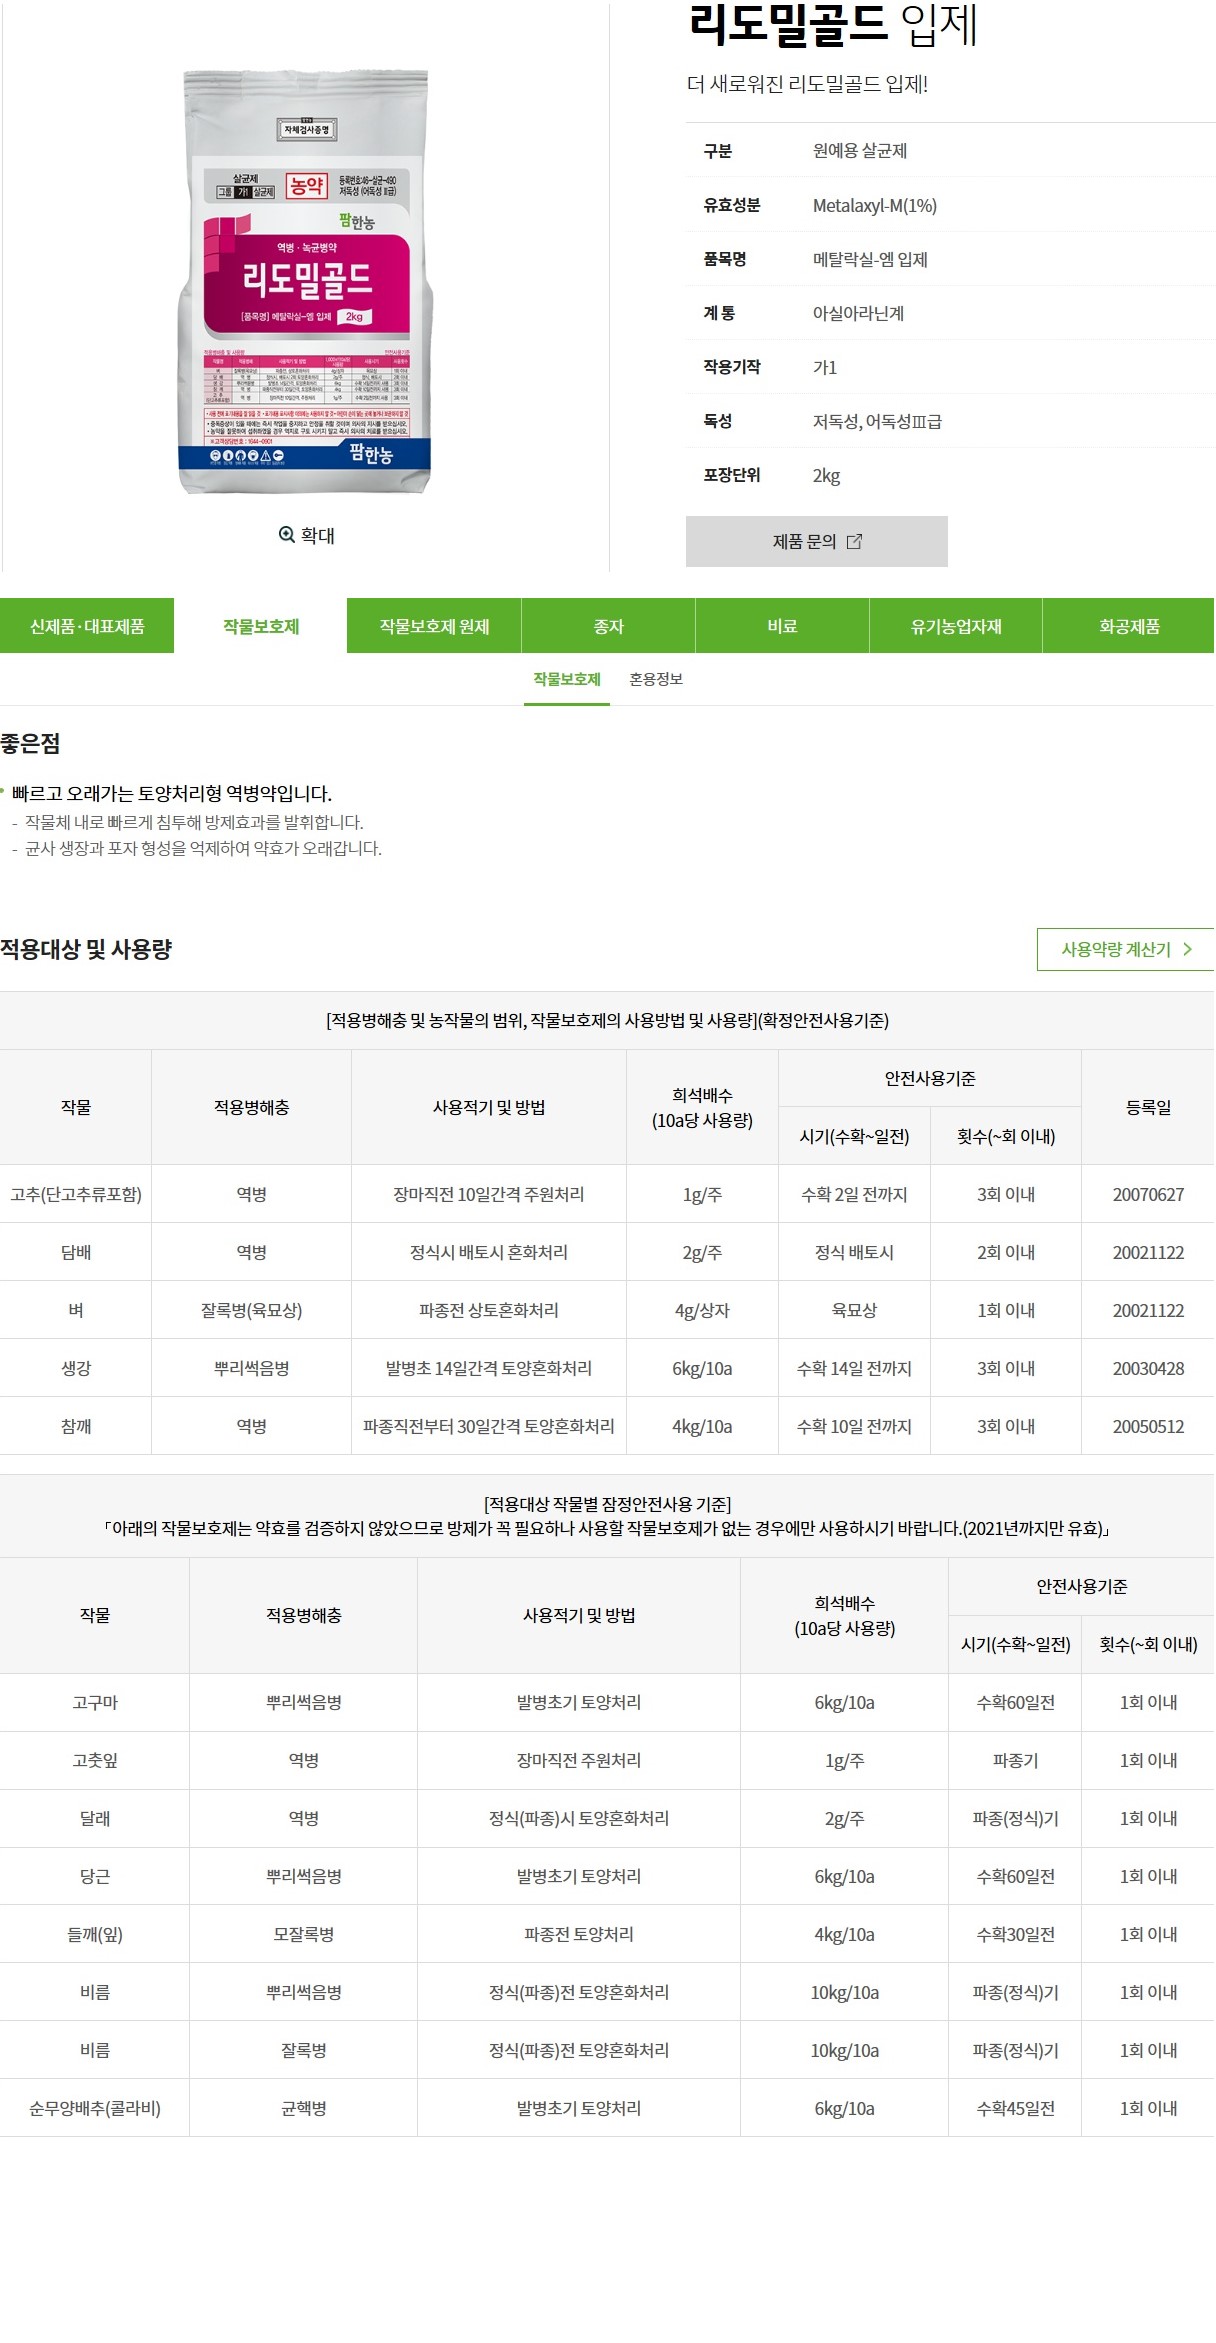This screenshot has height=2343, width=1216.
Task: Click the 수확 2일 전까지 cell
Action: 854,1194
